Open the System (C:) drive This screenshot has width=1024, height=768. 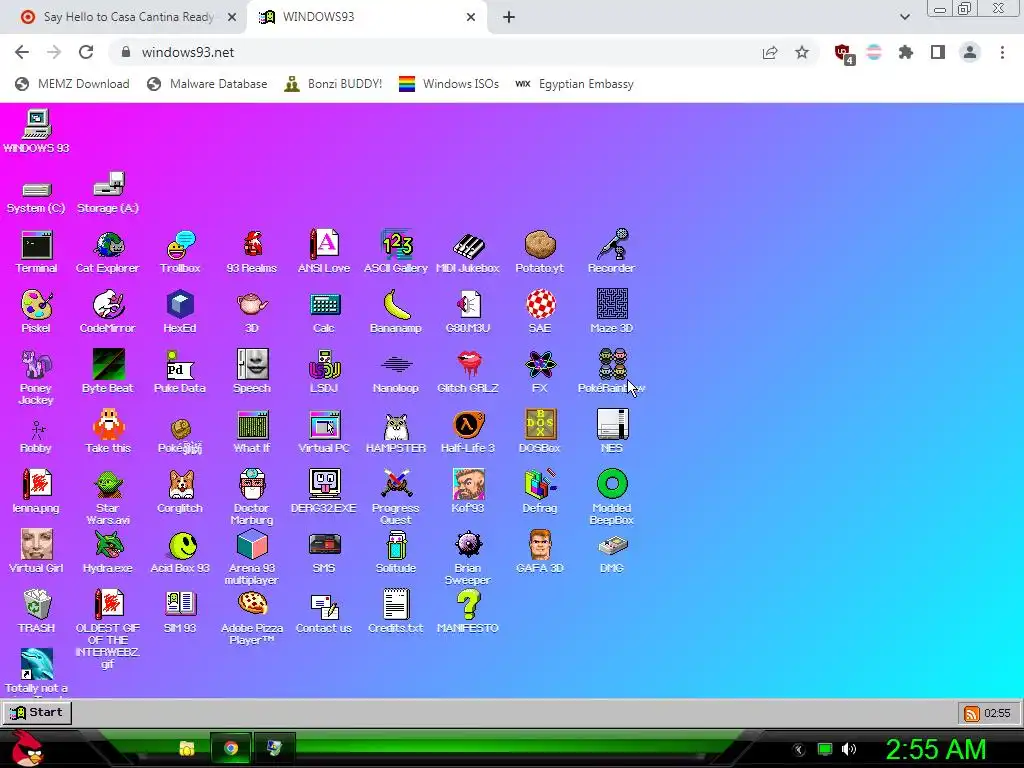click(37, 197)
